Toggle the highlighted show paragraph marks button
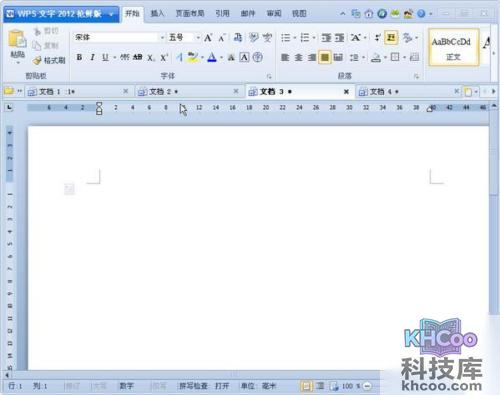Viewport: 500px width, 395px height. click(x=391, y=38)
